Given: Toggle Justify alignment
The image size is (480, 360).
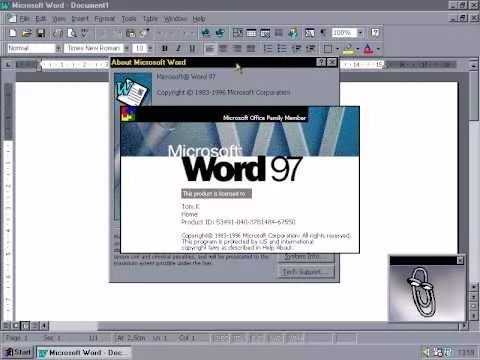Looking at the screenshot, I should [x=251, y=49].
